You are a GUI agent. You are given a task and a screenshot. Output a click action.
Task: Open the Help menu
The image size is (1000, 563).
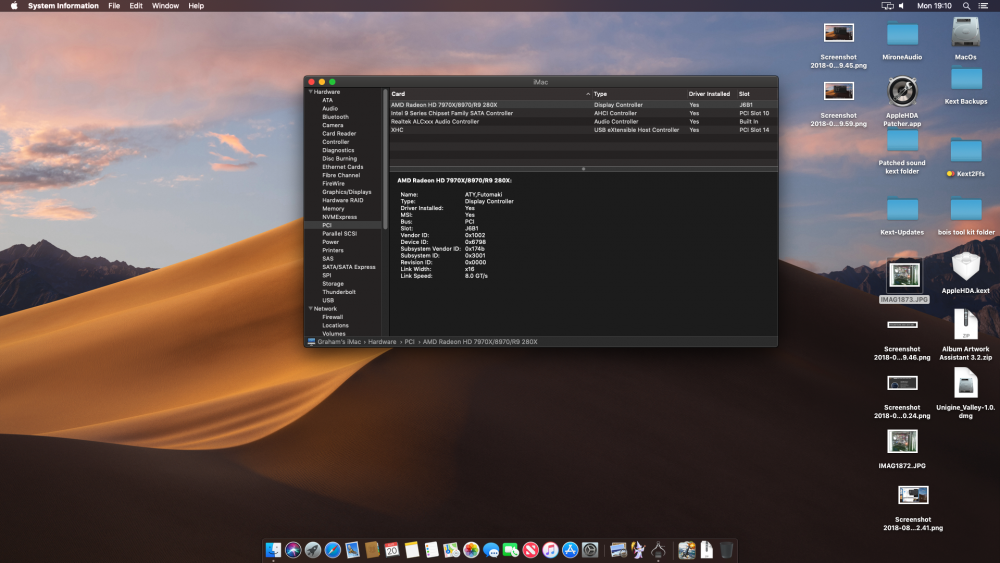[x=196, y=6]
